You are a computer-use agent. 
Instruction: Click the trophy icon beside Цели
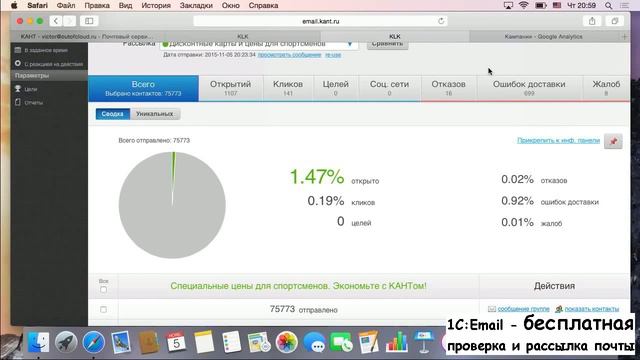click(18, 89)
